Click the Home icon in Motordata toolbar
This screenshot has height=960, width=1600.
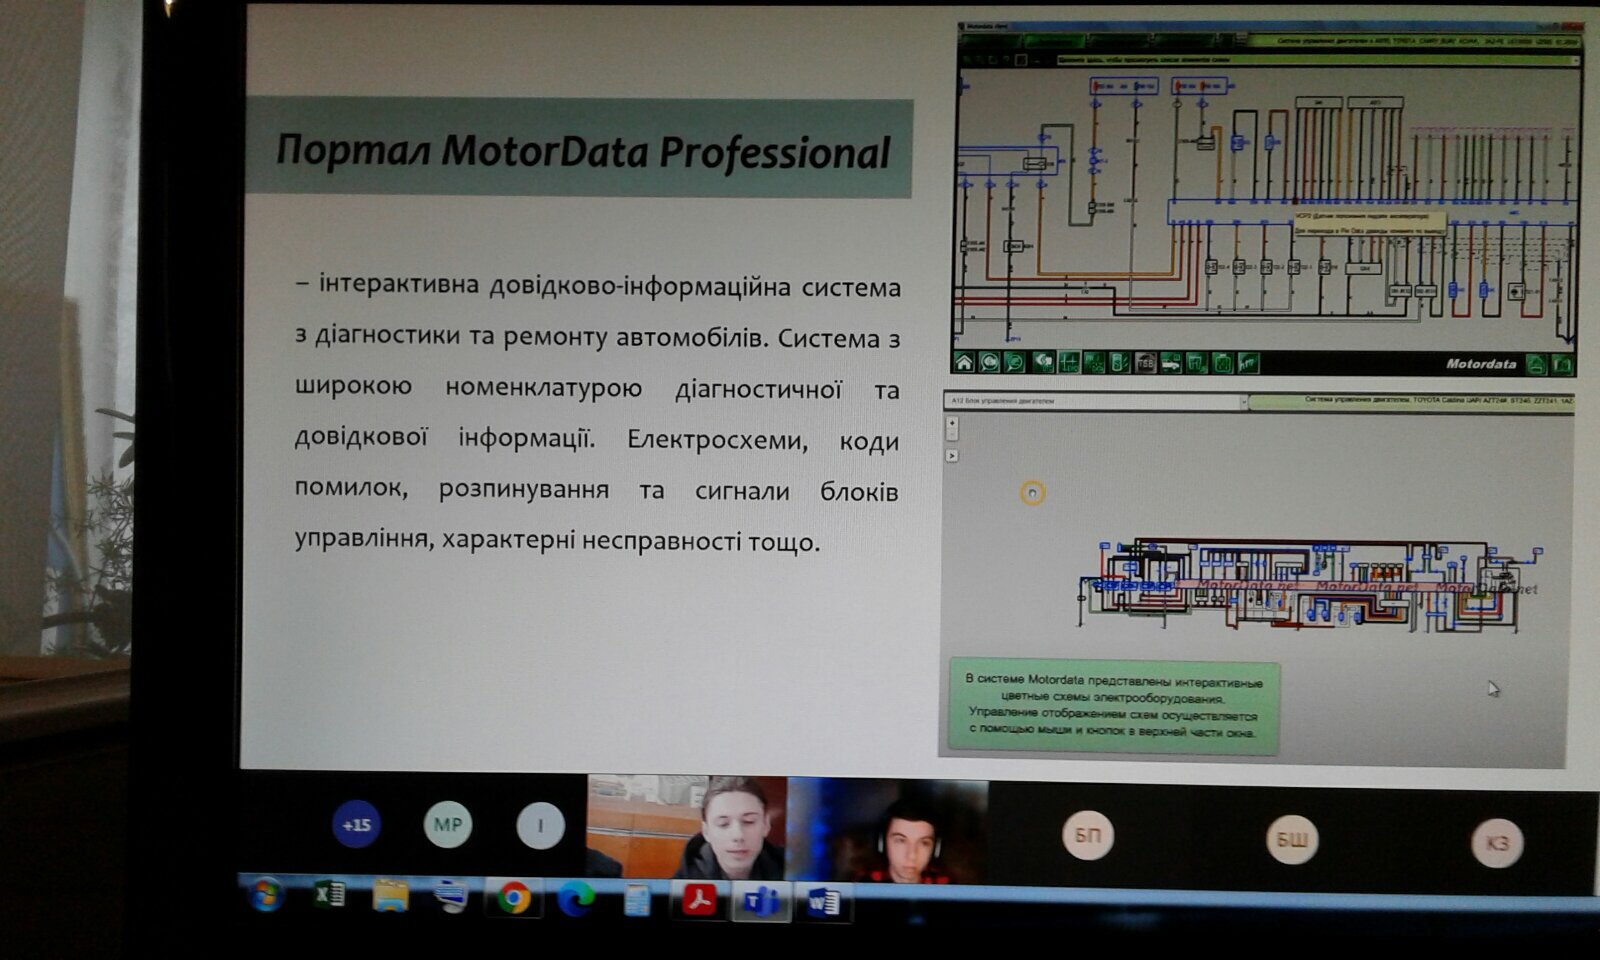pyautogui.click(x=964, y=362)
